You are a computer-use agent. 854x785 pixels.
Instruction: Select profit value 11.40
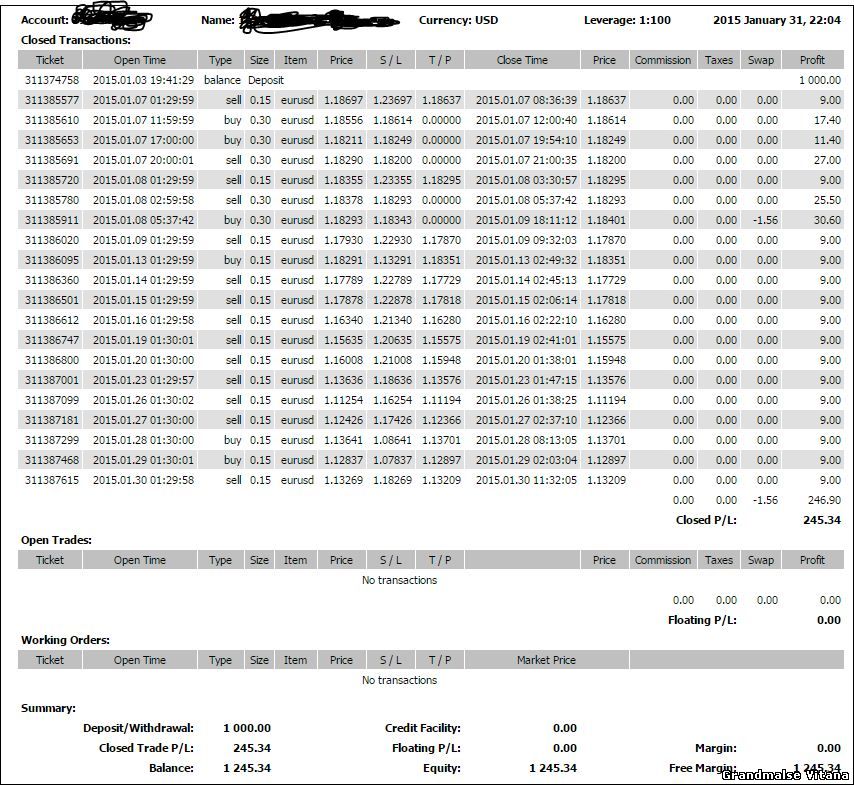click(827, 140)
